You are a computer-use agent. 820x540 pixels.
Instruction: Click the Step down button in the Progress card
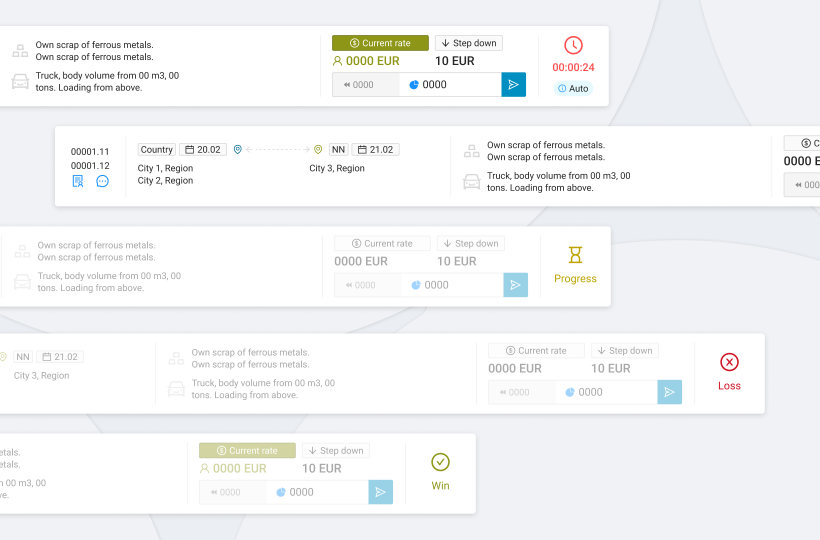[470, 244]
